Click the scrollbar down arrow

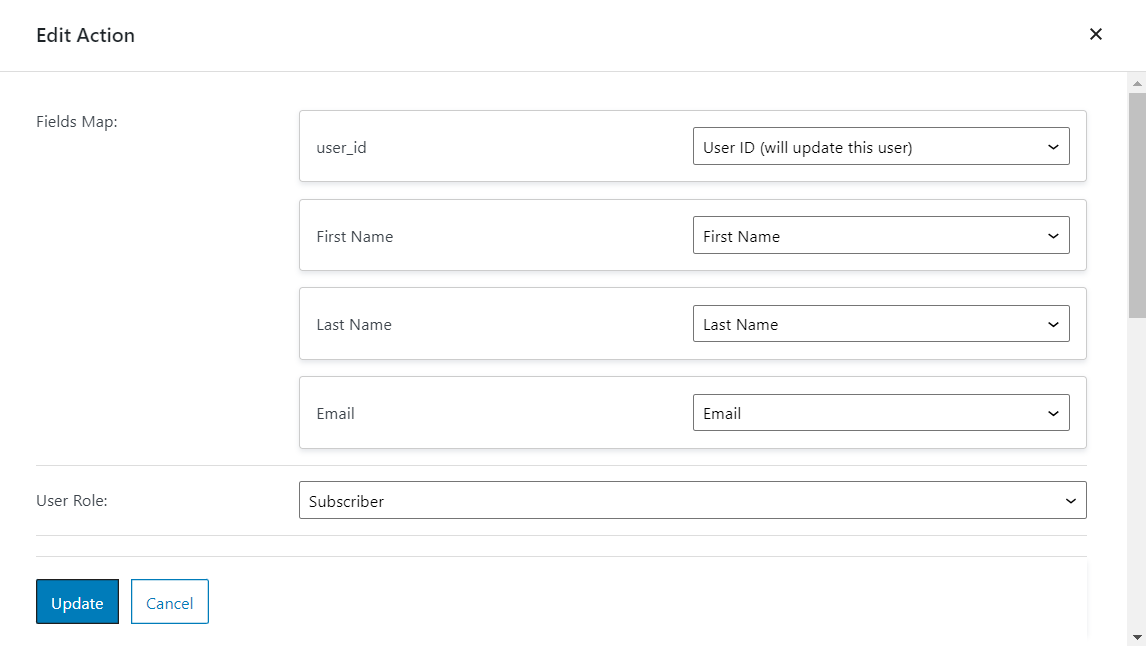1137,638
